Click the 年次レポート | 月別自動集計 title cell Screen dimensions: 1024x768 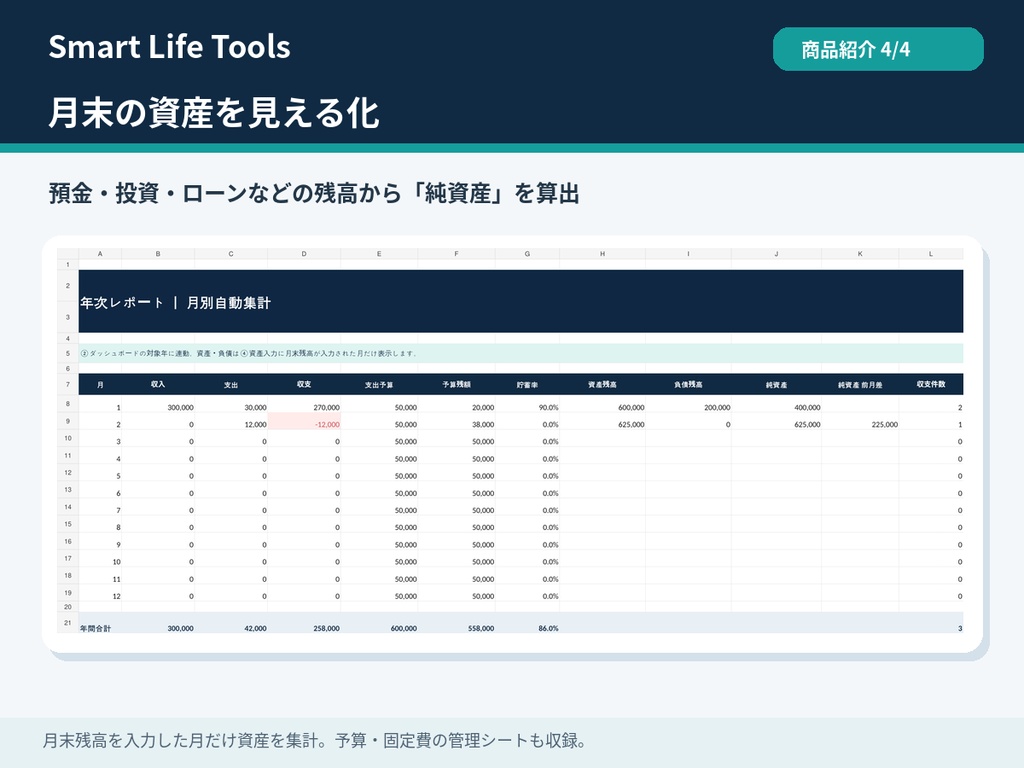(521, 302)
